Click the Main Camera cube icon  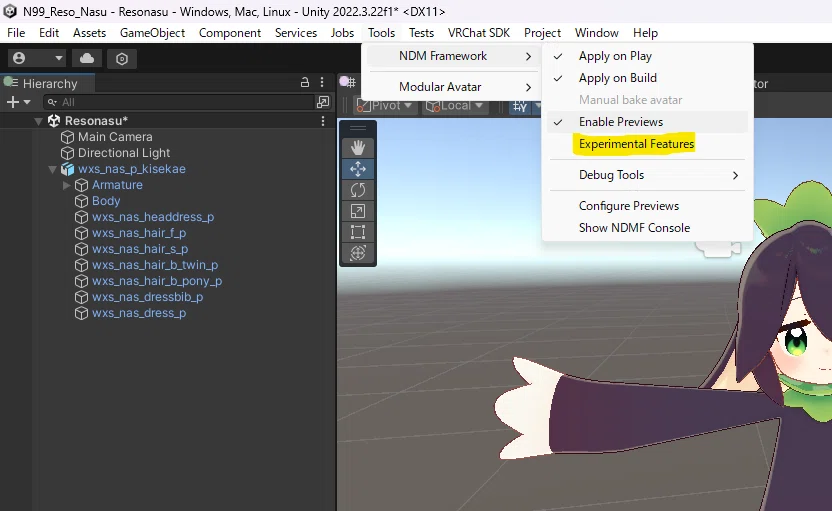(67, 137)
